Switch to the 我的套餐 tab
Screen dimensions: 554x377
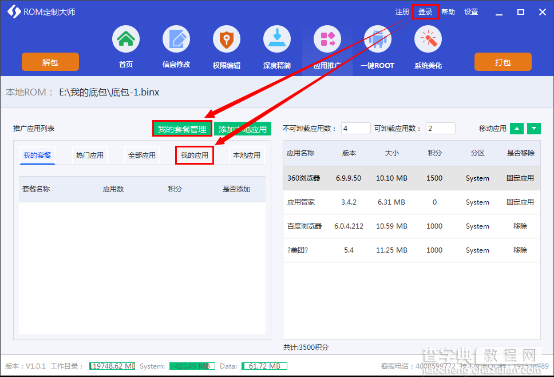(37, 155)
